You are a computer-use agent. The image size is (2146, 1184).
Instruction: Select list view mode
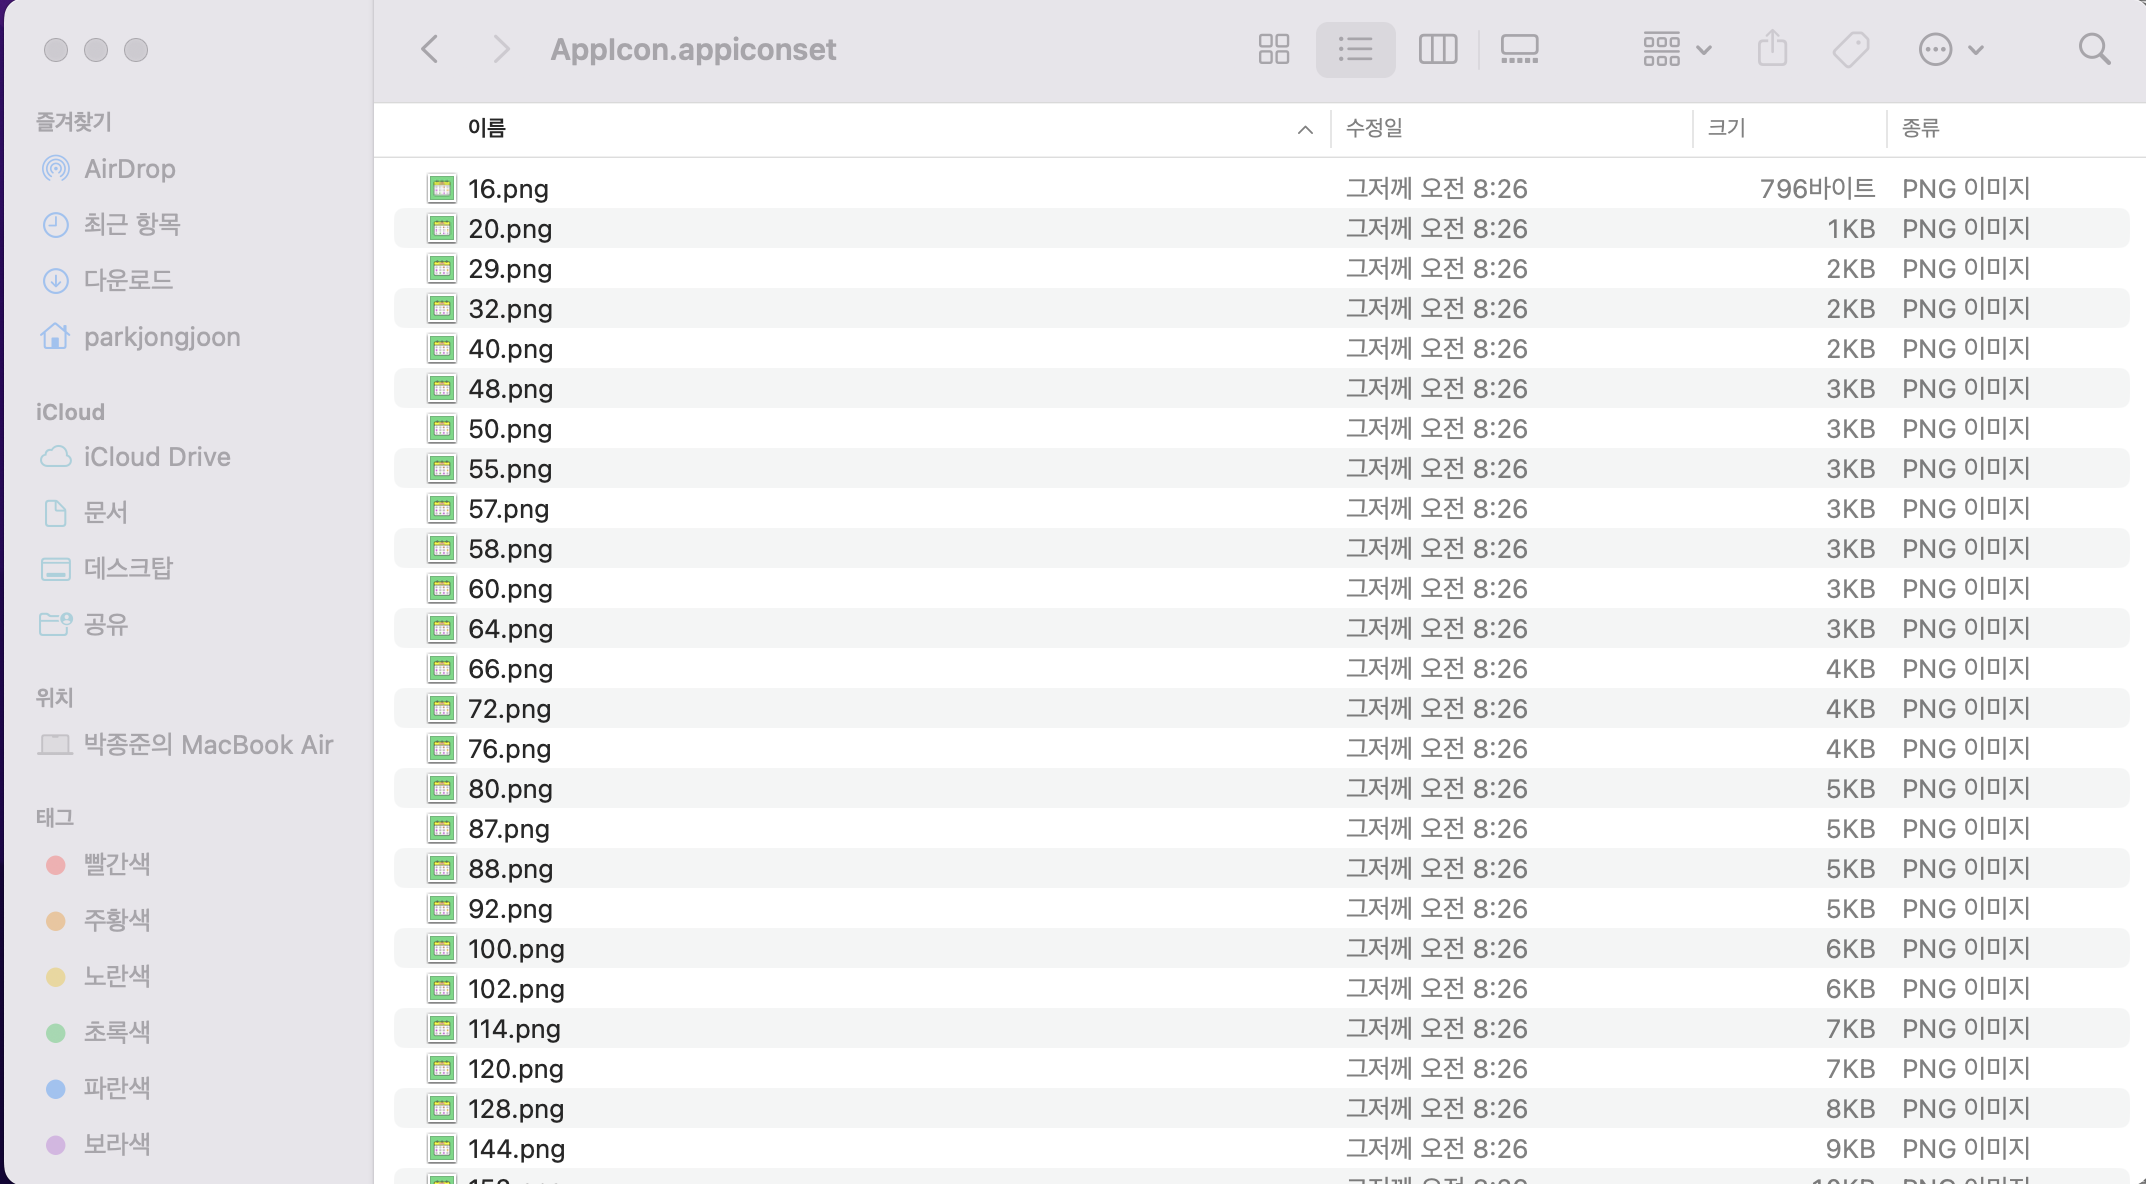coord(1355,49)
